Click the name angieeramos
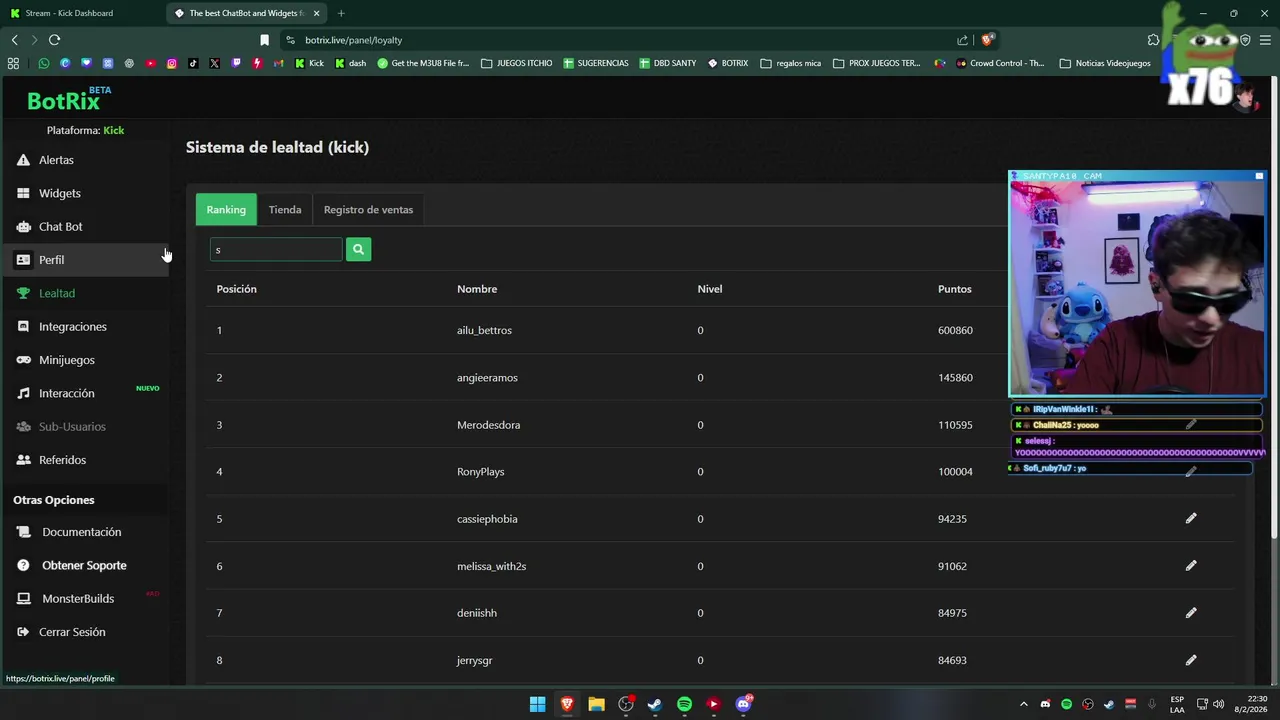 coord(487,377)
